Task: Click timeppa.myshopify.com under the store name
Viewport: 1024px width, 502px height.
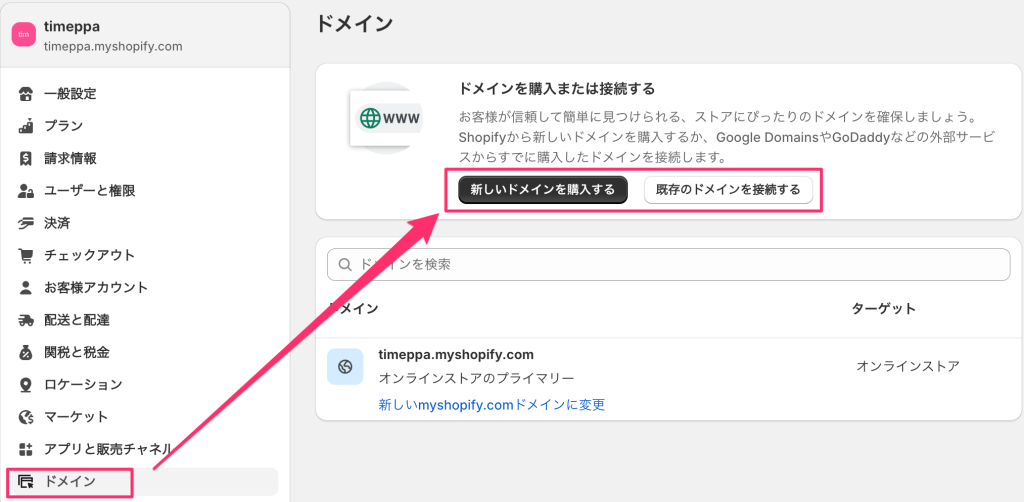Action: tap(112, 46)
